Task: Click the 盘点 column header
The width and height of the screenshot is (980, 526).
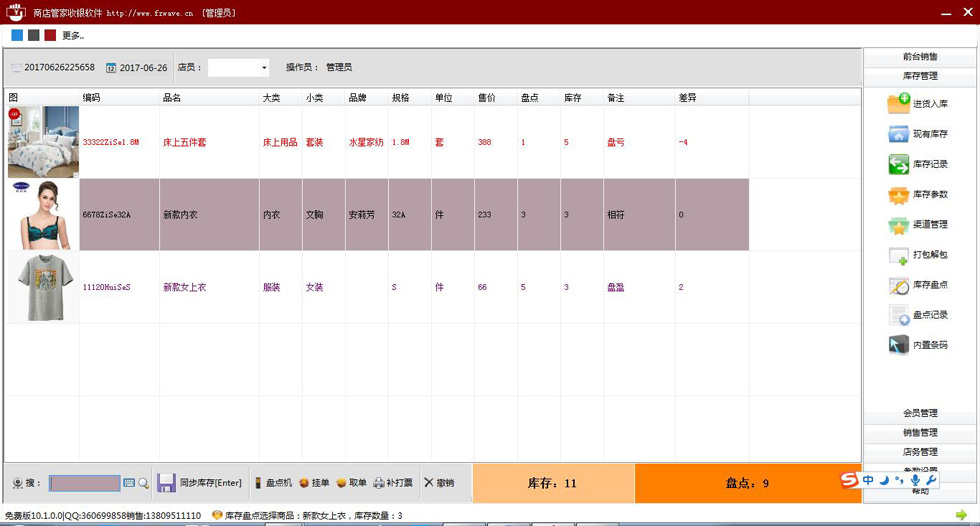Action: [539, 97]
